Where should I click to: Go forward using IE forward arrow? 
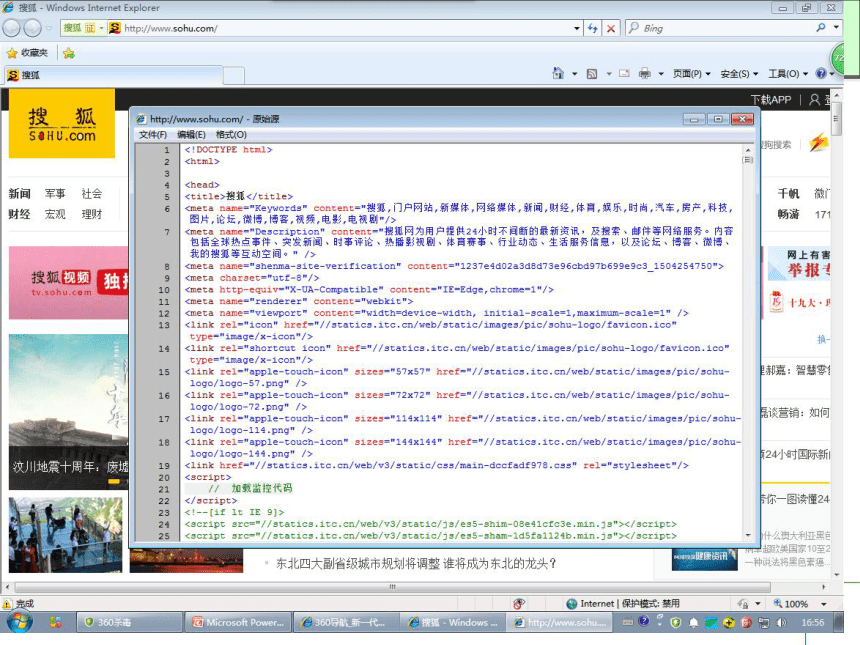(33, 27)
